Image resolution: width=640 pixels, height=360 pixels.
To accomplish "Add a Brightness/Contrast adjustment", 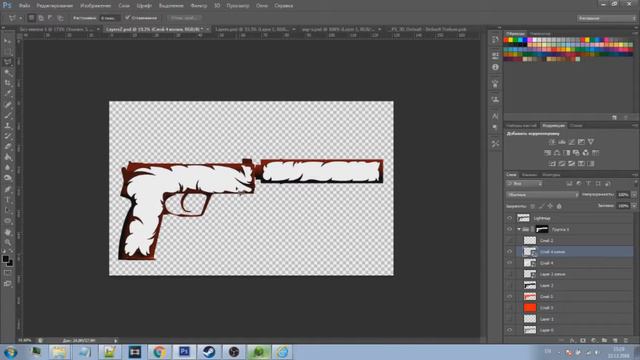I will [x=552, y=142].
